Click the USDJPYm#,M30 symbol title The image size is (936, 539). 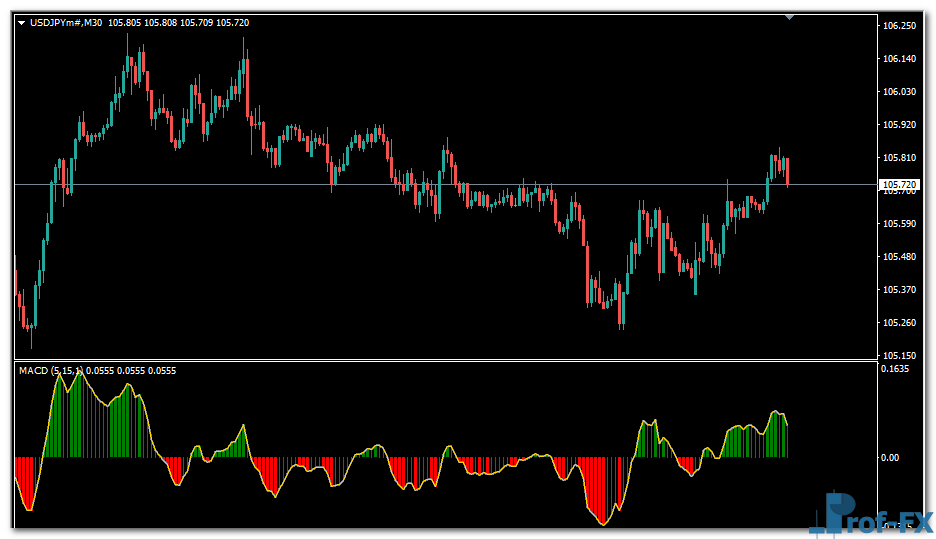tap(66, 22)
